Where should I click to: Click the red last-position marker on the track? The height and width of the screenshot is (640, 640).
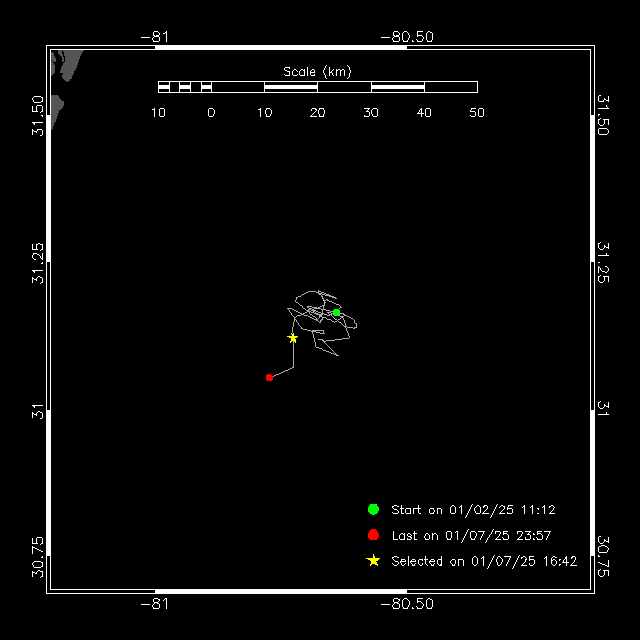[x=270, y=377]
